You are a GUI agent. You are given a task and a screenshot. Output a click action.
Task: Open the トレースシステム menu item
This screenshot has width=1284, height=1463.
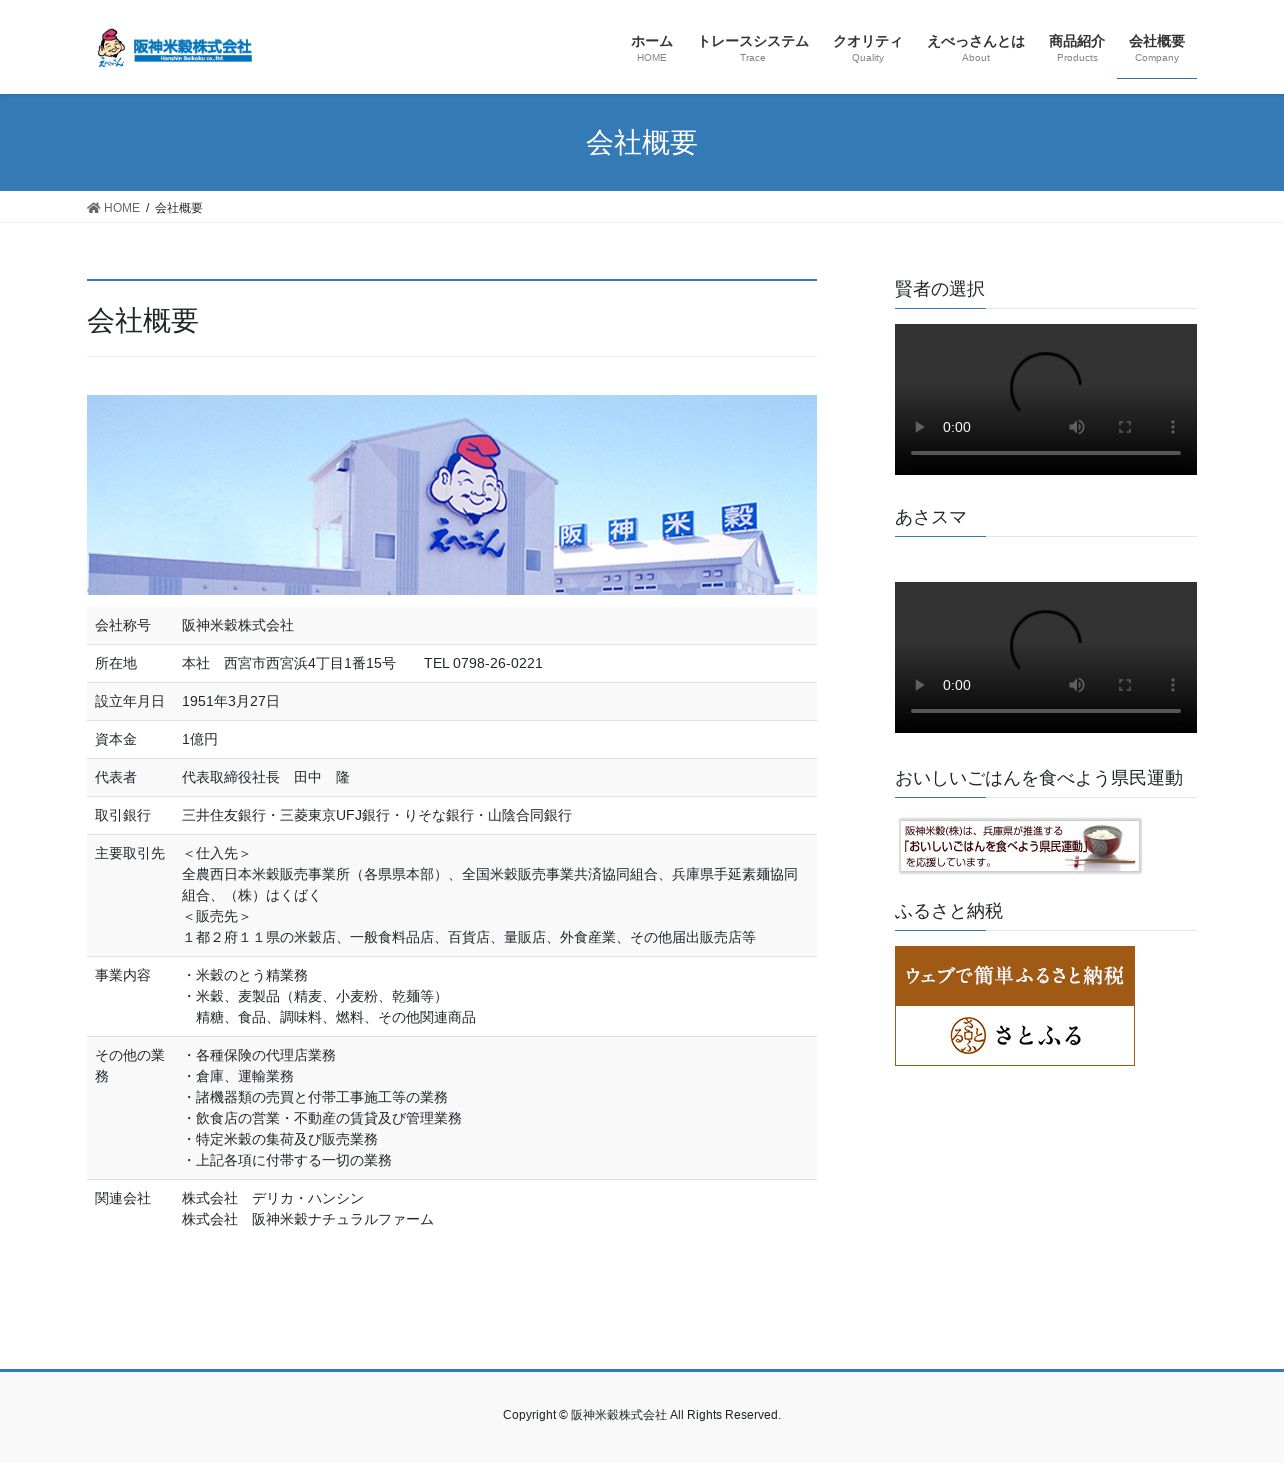[753, 47]
